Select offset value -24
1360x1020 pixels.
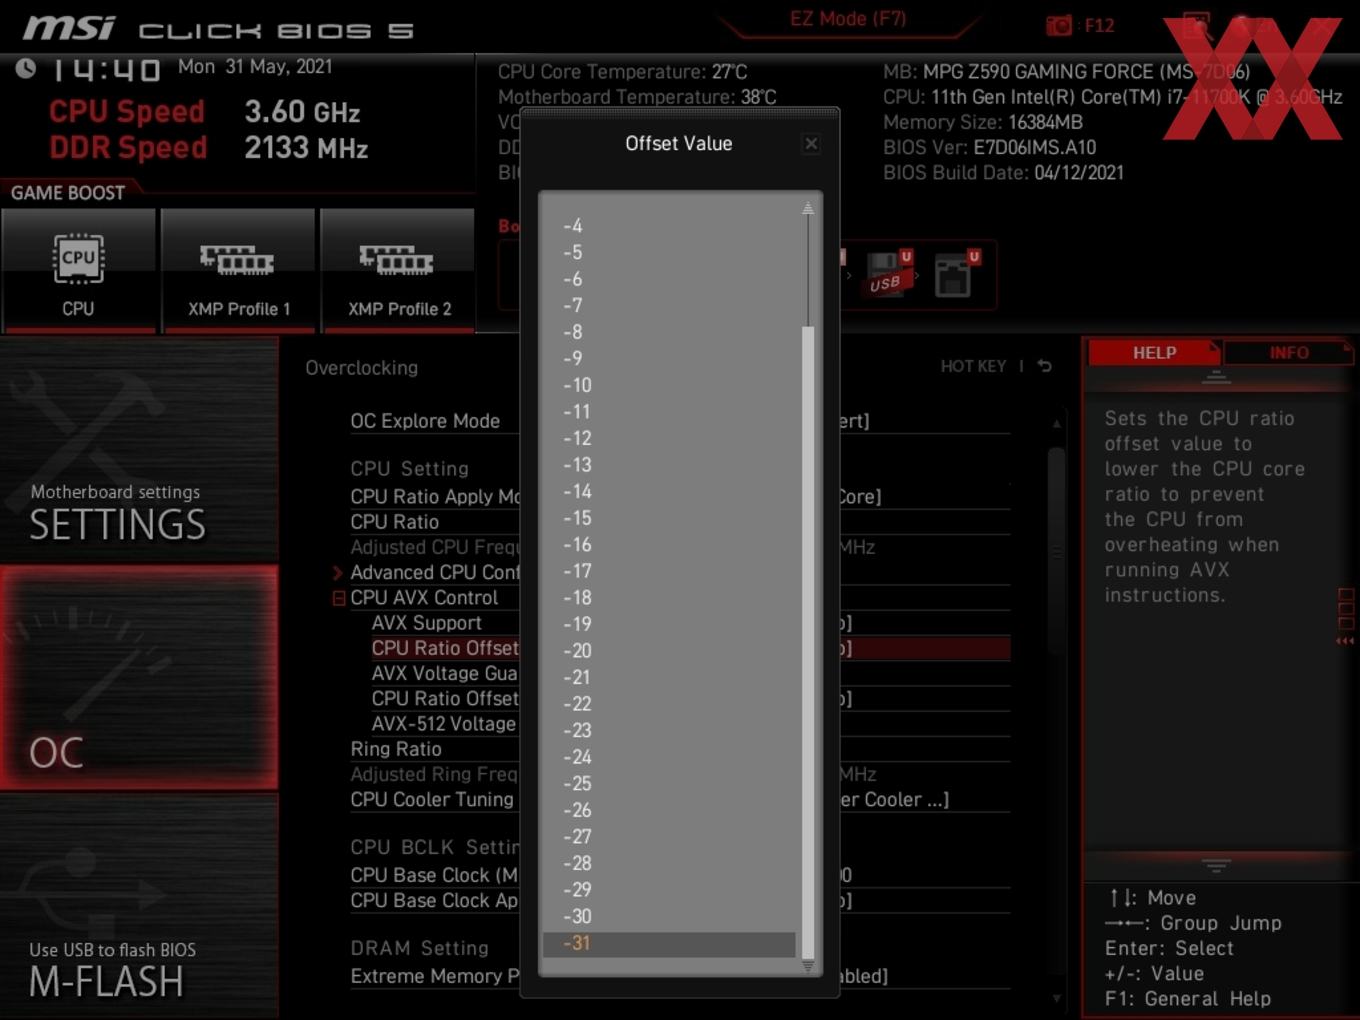[669, 757]
